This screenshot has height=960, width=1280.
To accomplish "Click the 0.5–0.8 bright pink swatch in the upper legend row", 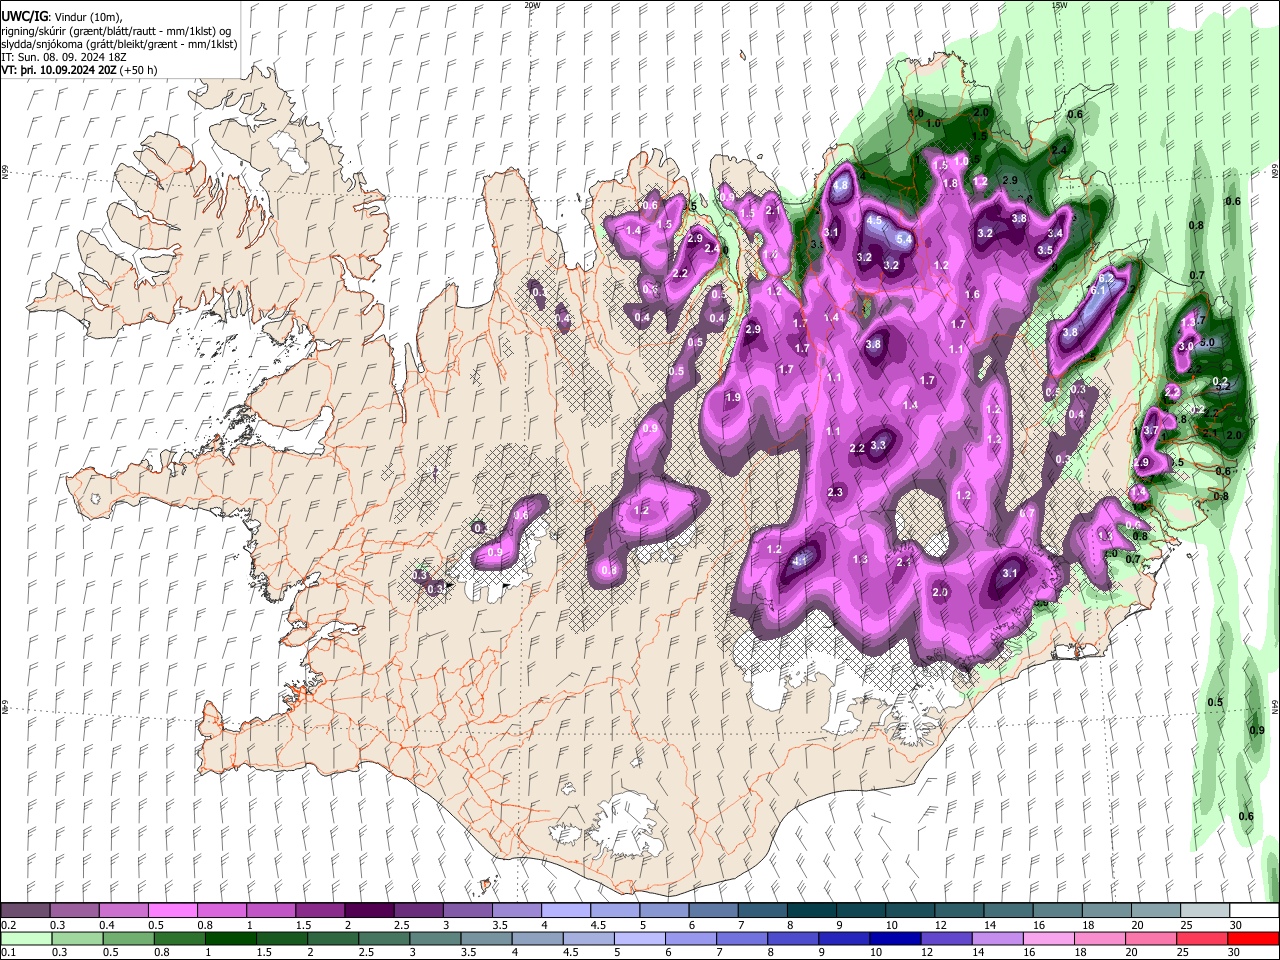I will tap(172, 911).
